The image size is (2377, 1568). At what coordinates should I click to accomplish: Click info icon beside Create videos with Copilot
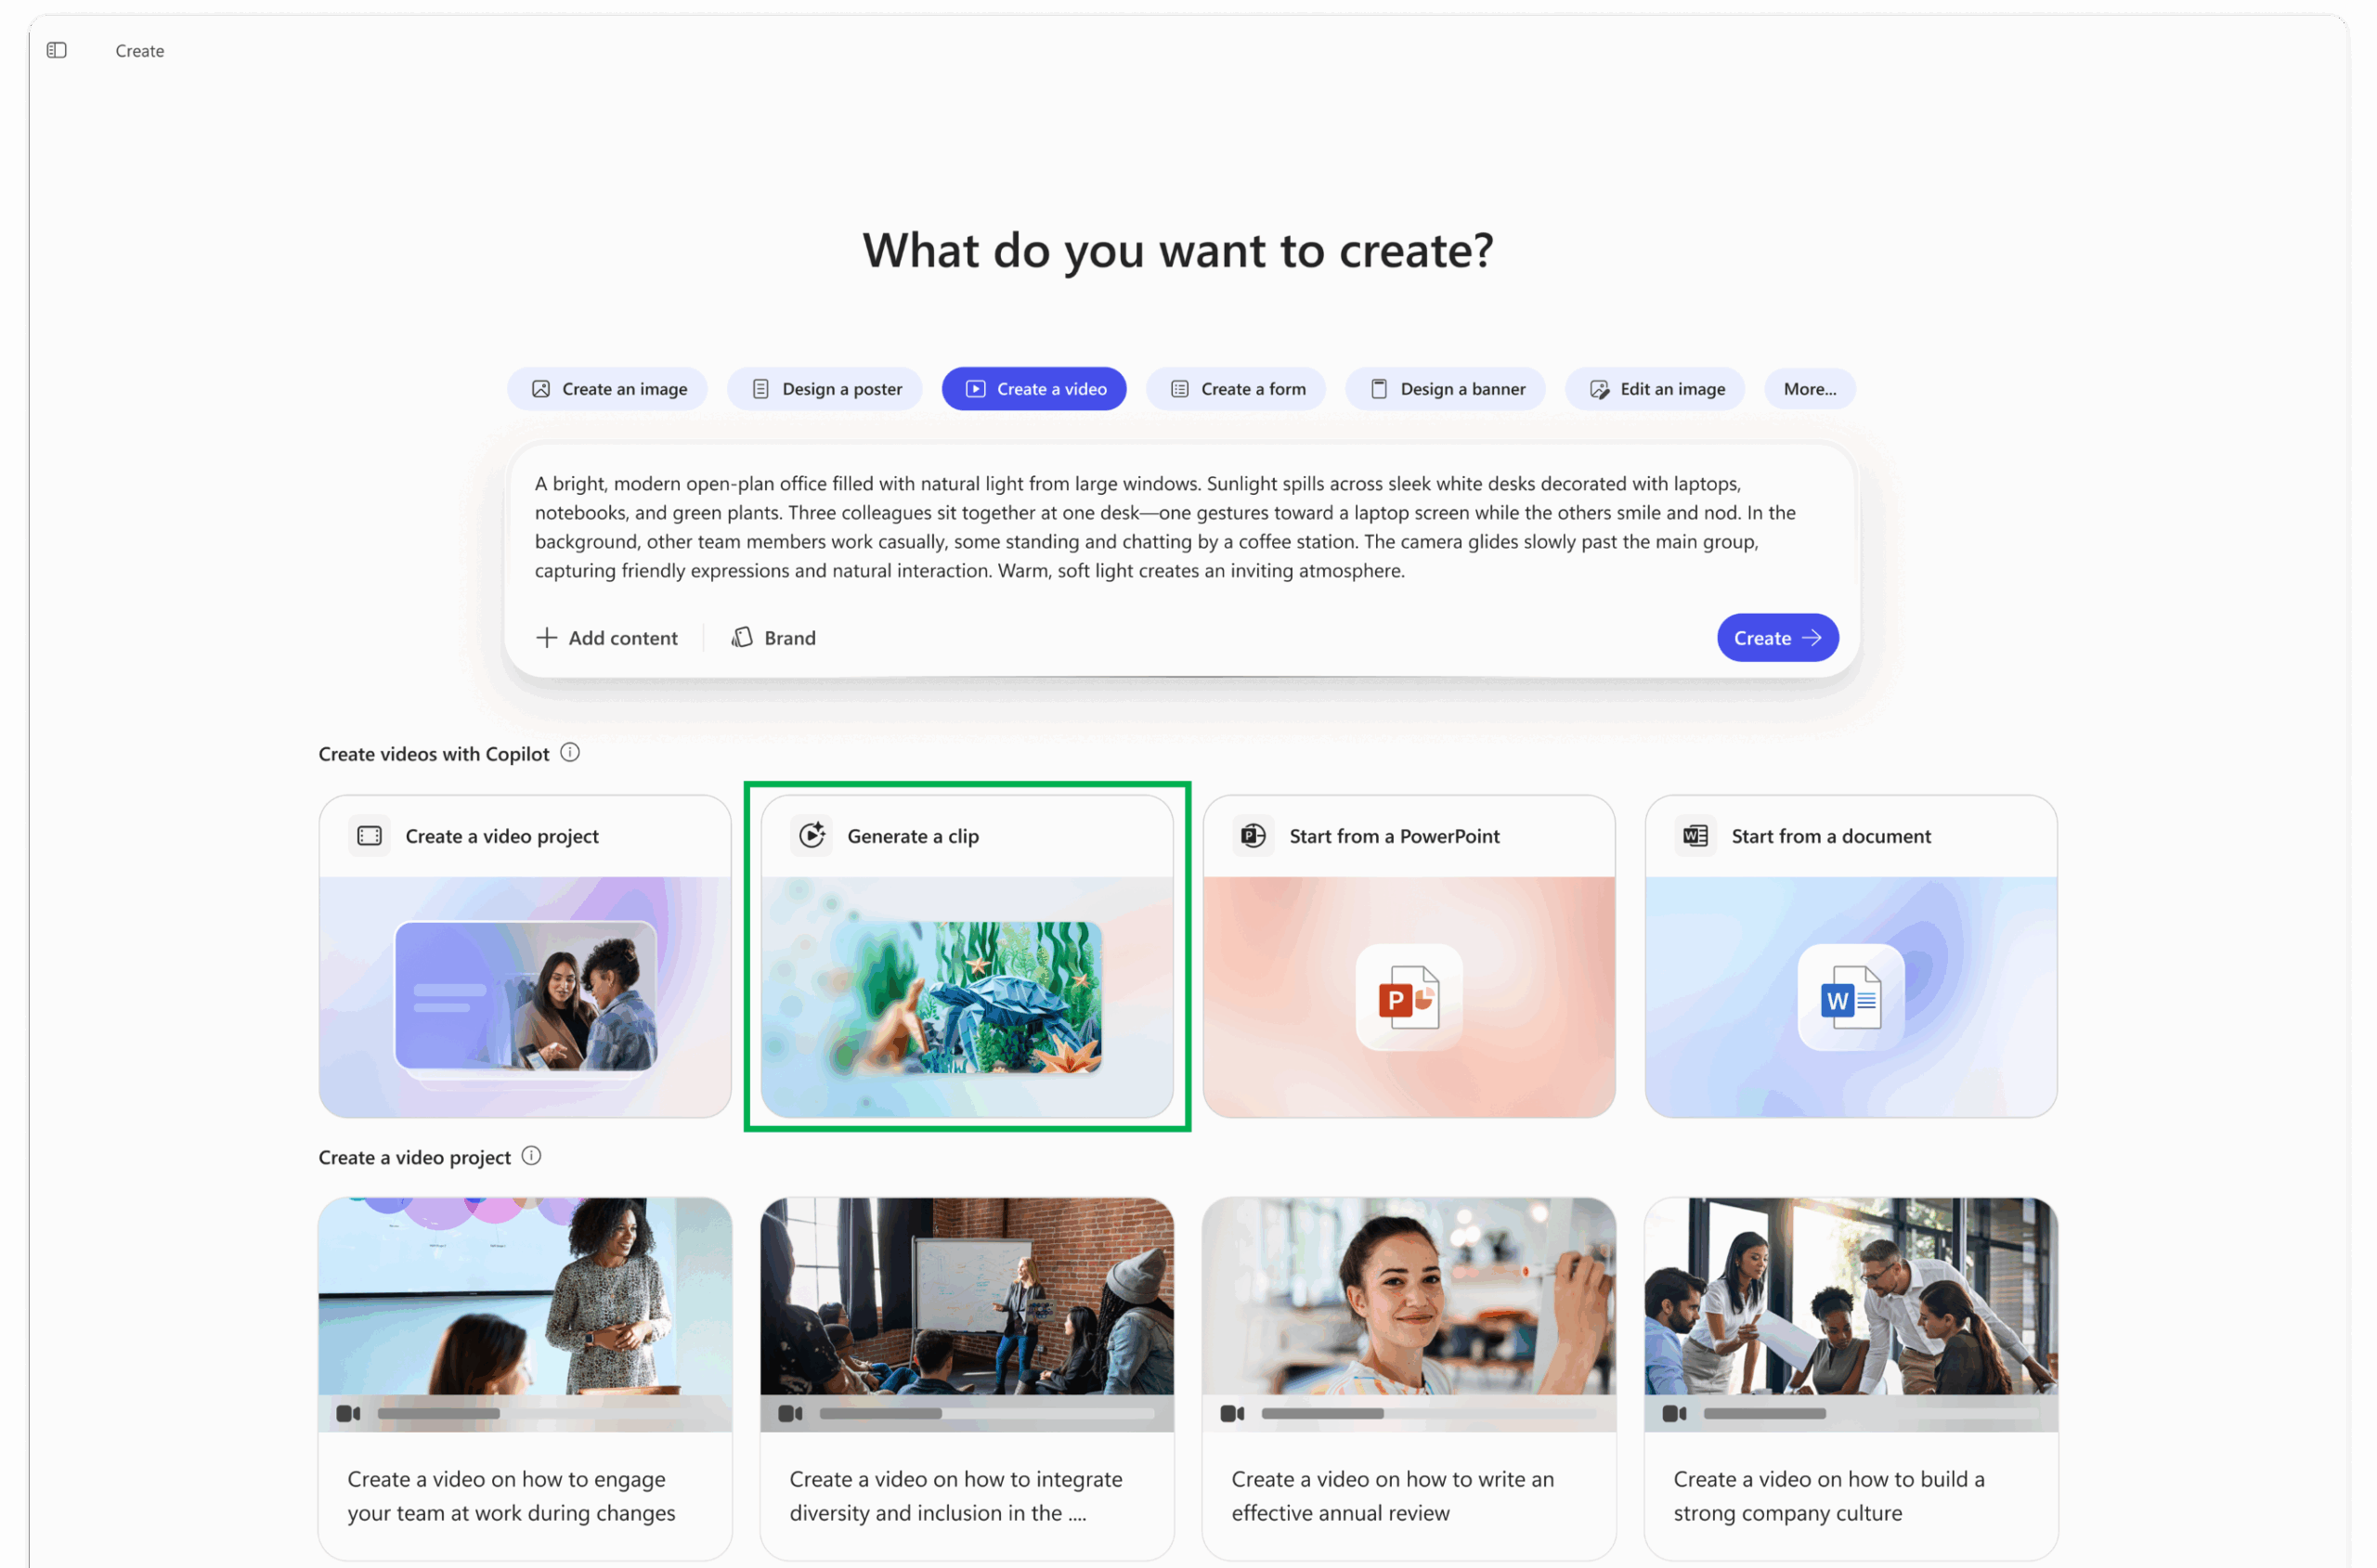(570, 753)
